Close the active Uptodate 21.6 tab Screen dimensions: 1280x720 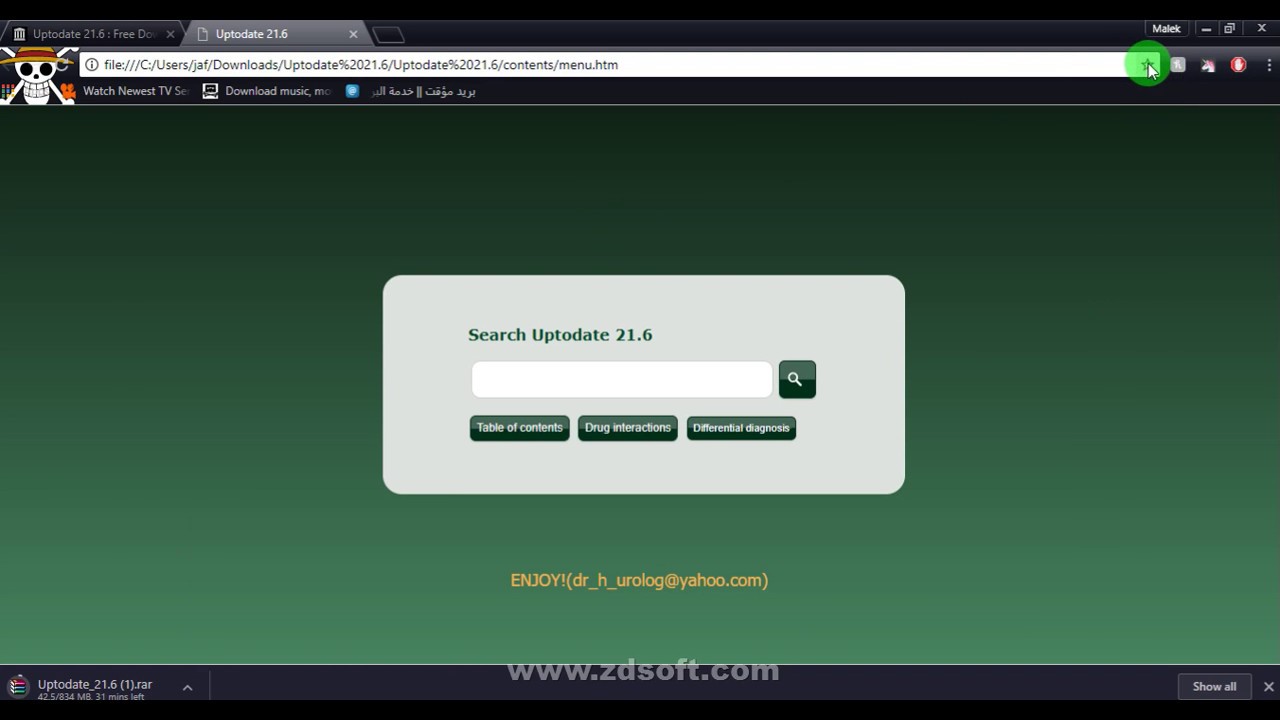(x=353, y=34)
